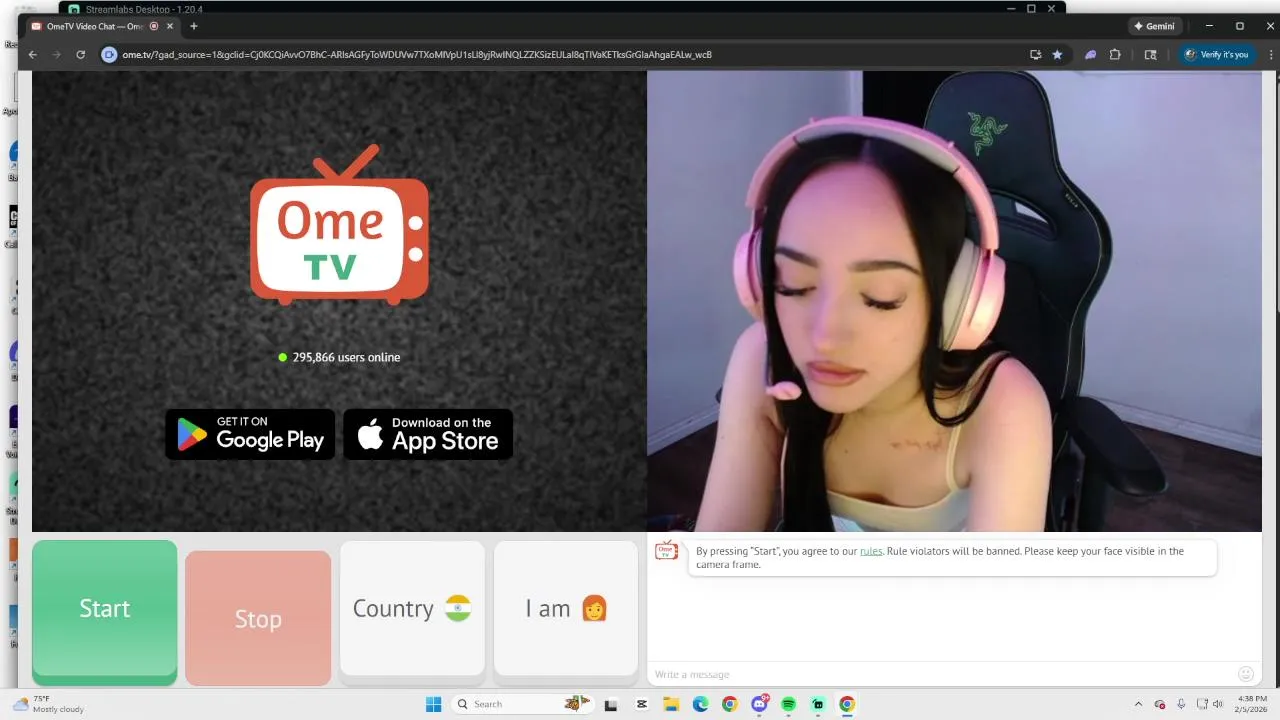Open the Extensions puzzle icon
The image size is (1280, 720).
(x=1115, y=54)
